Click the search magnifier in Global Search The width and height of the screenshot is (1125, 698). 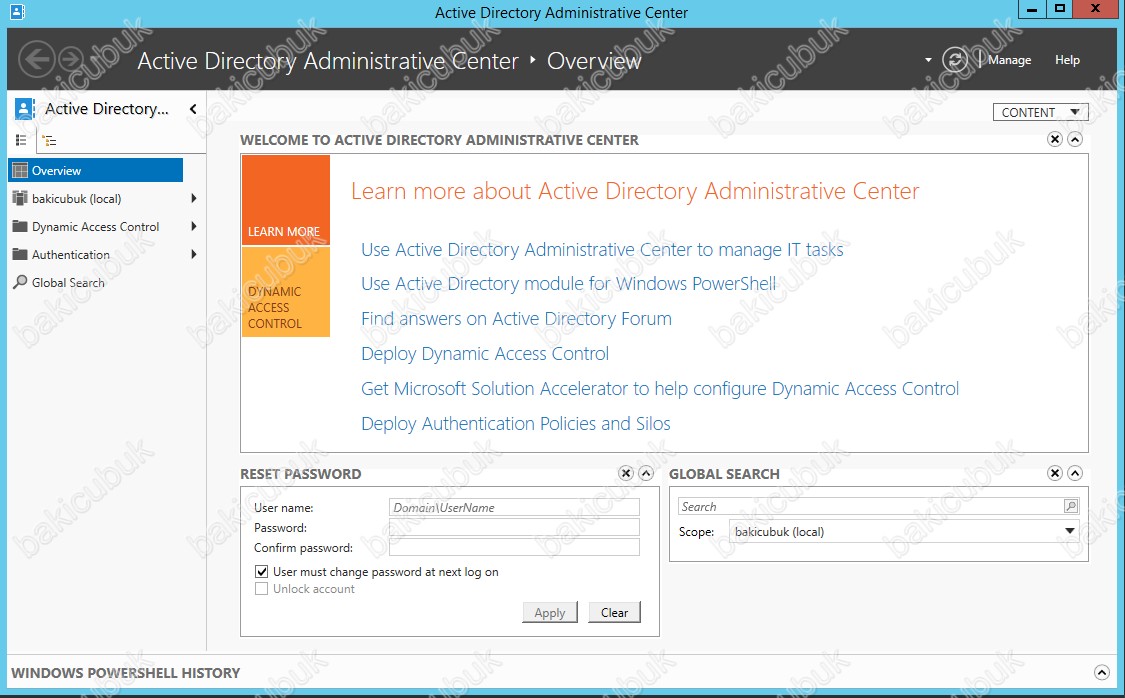pos(1070,506)
